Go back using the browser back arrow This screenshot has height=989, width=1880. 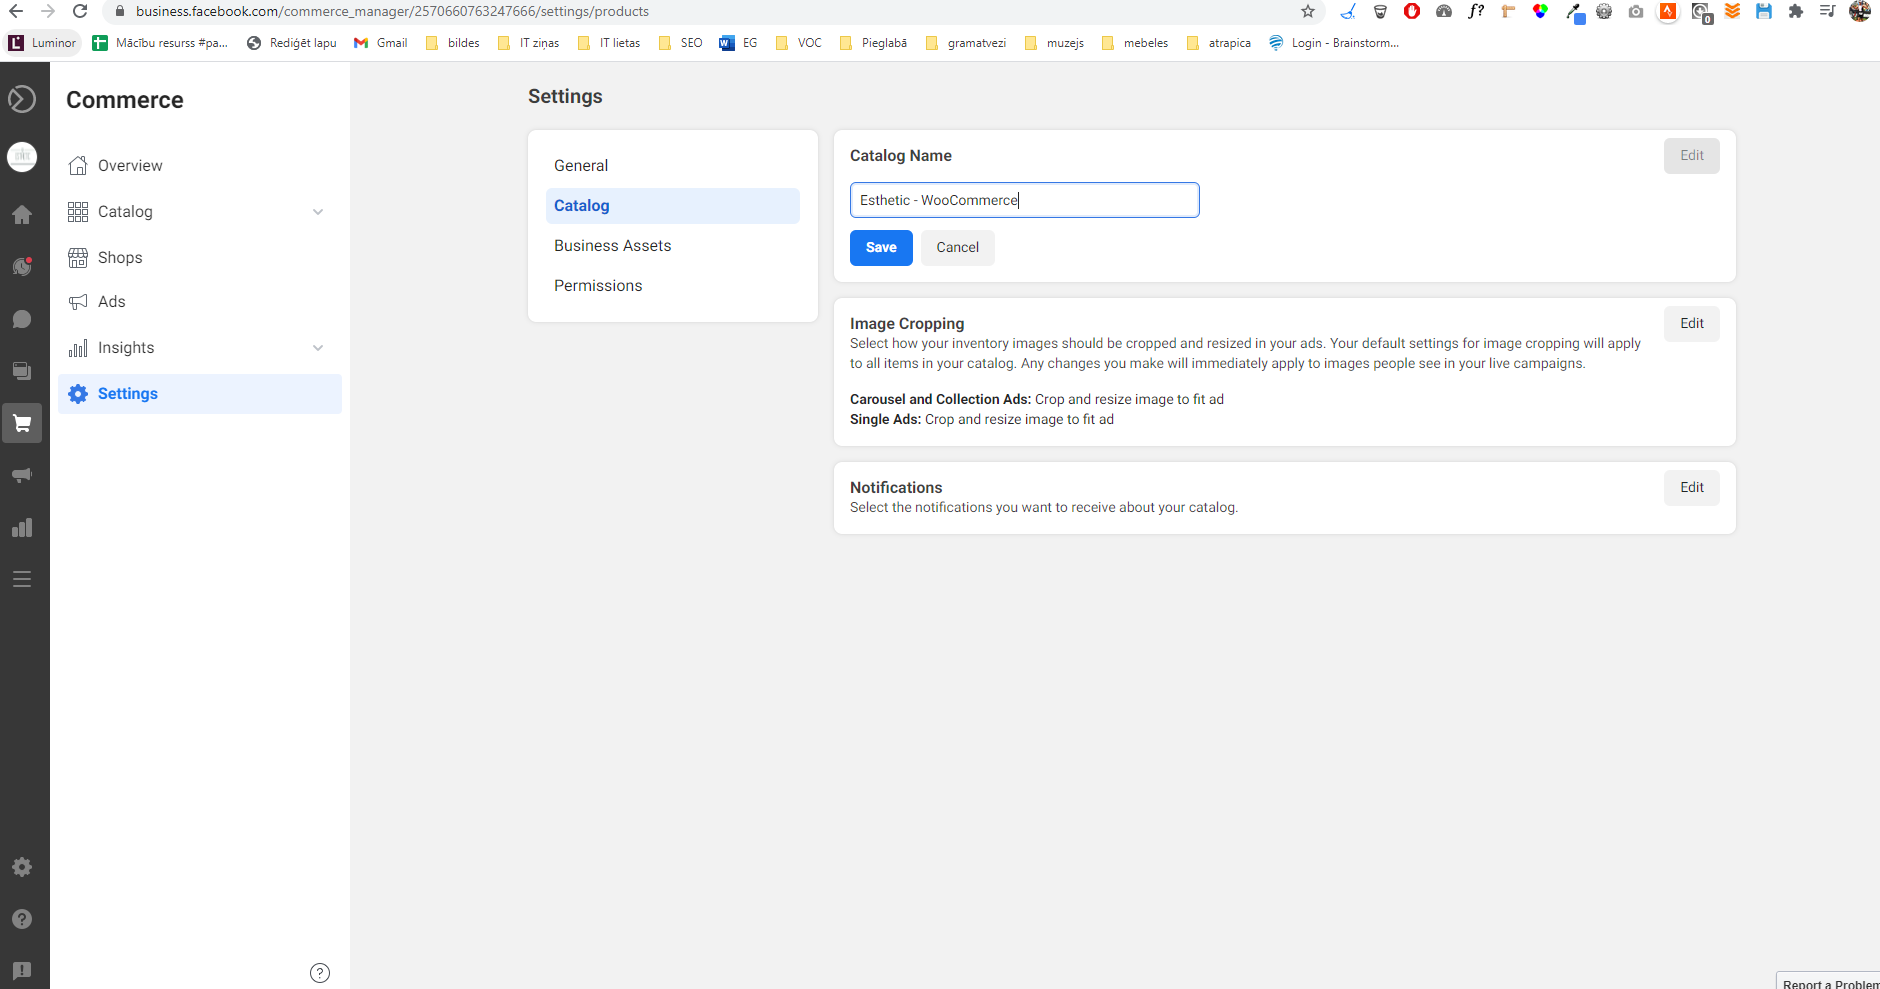pyautogui.click(x=16, y=11)
